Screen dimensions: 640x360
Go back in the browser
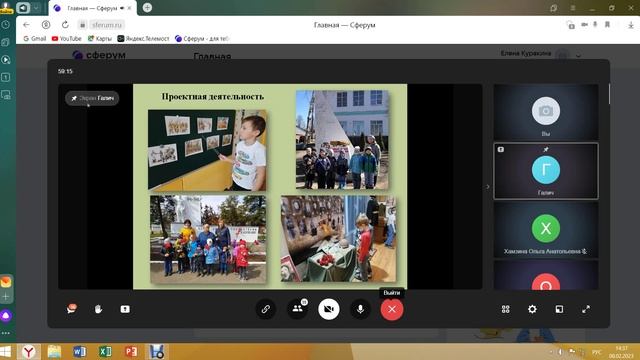click(27, 25)
